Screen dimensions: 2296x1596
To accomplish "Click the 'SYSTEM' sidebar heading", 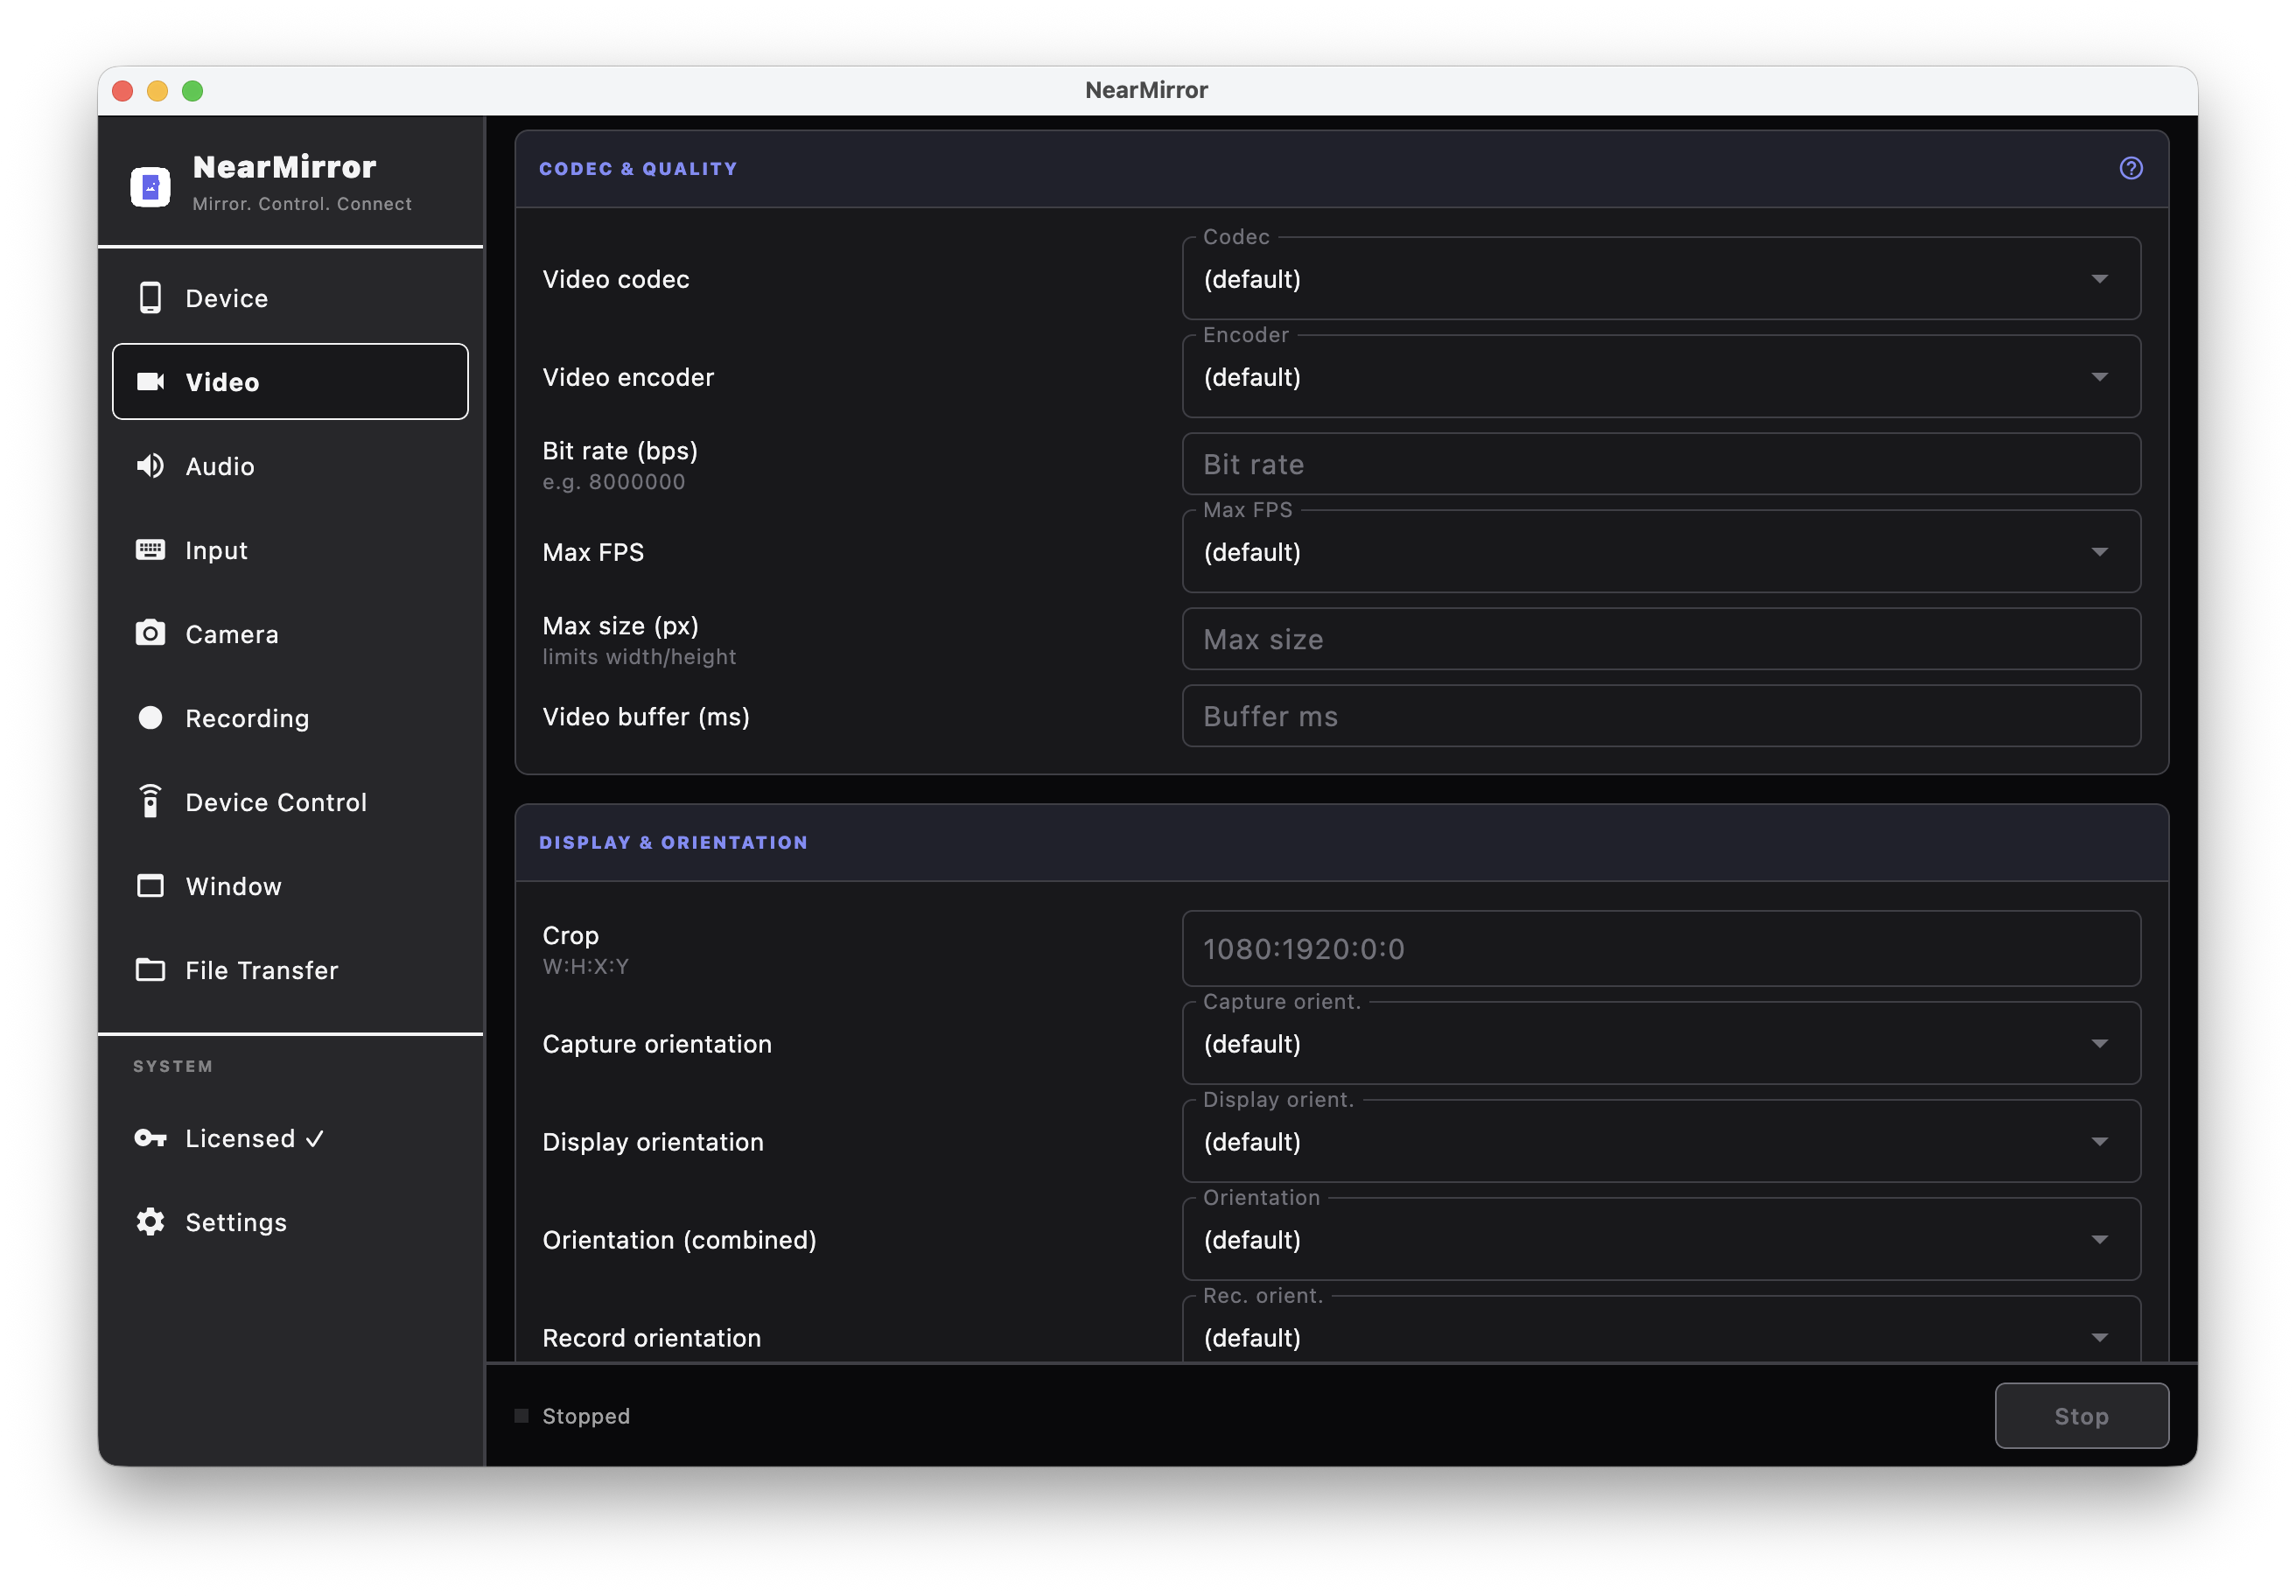I will (173, 1066).
